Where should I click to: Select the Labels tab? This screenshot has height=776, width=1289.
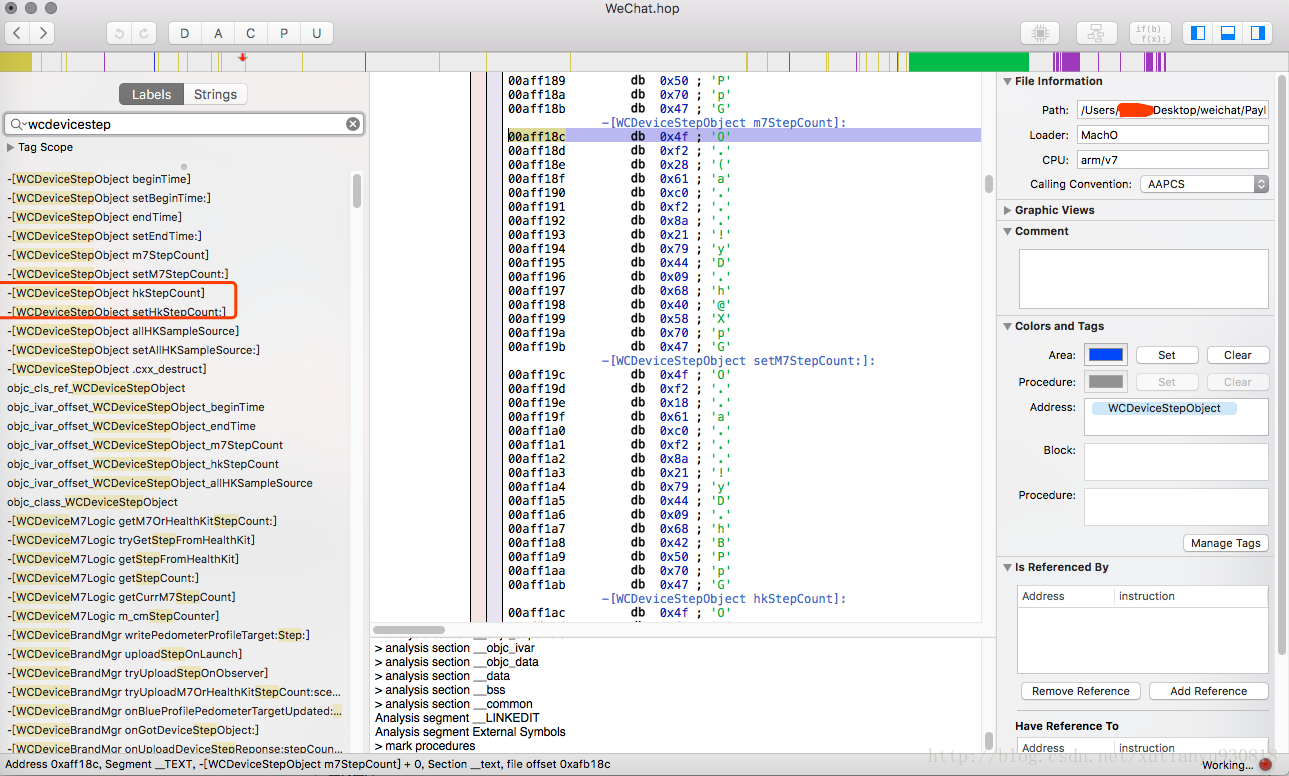click(x=151, y=94)
